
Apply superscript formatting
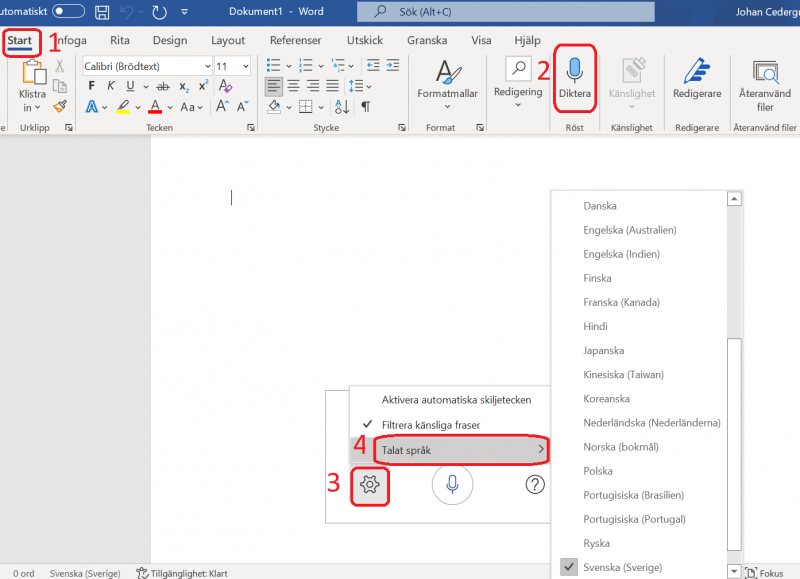pos(203,86)
